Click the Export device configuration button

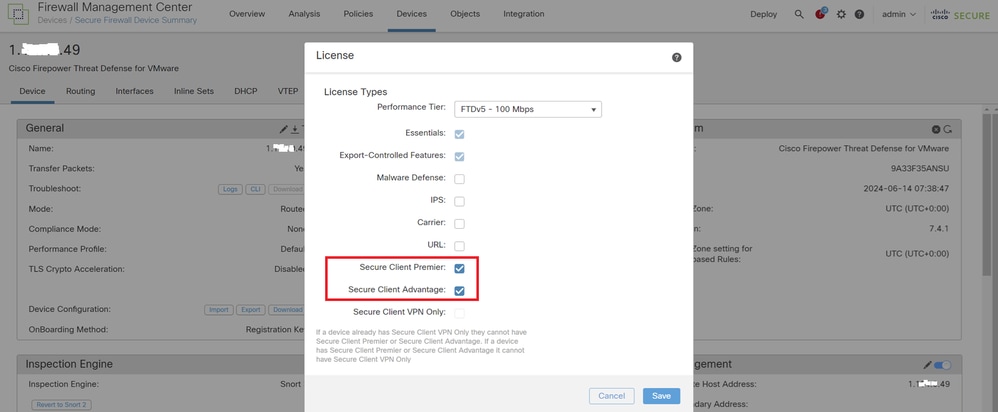pyautogui.click(x=250, y=309)
